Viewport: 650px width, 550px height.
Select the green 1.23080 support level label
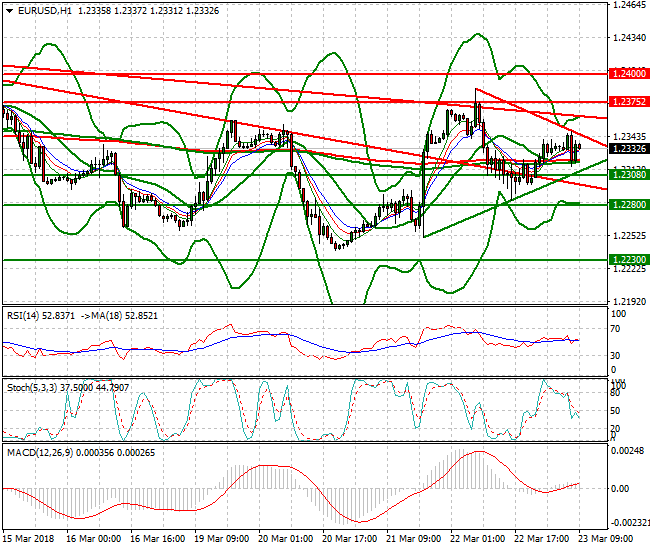click(629, 175)
